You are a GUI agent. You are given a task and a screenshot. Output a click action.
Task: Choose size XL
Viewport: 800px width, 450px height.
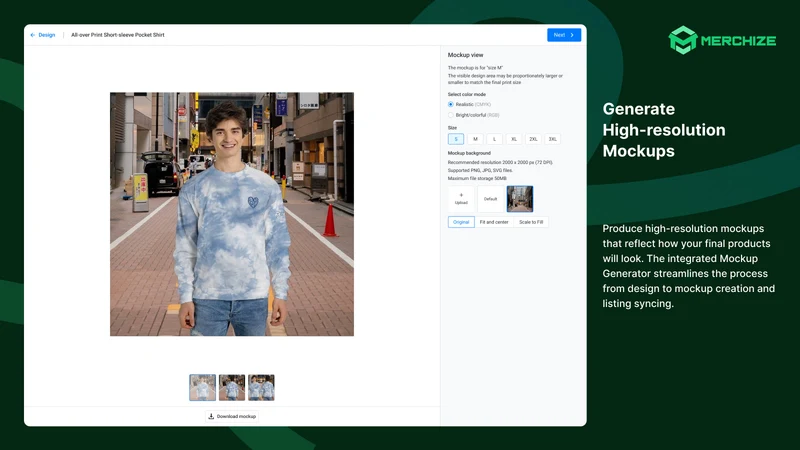514,139
